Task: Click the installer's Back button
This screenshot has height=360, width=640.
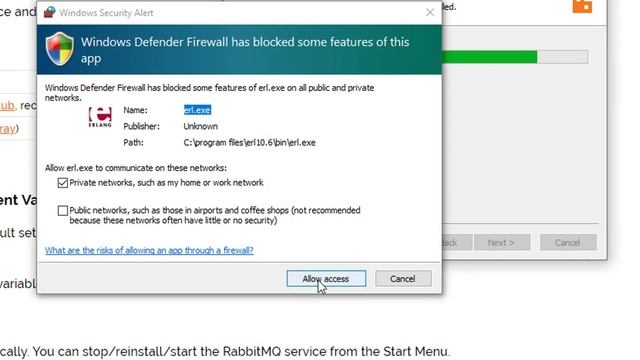Action: (x=457, y=243)
